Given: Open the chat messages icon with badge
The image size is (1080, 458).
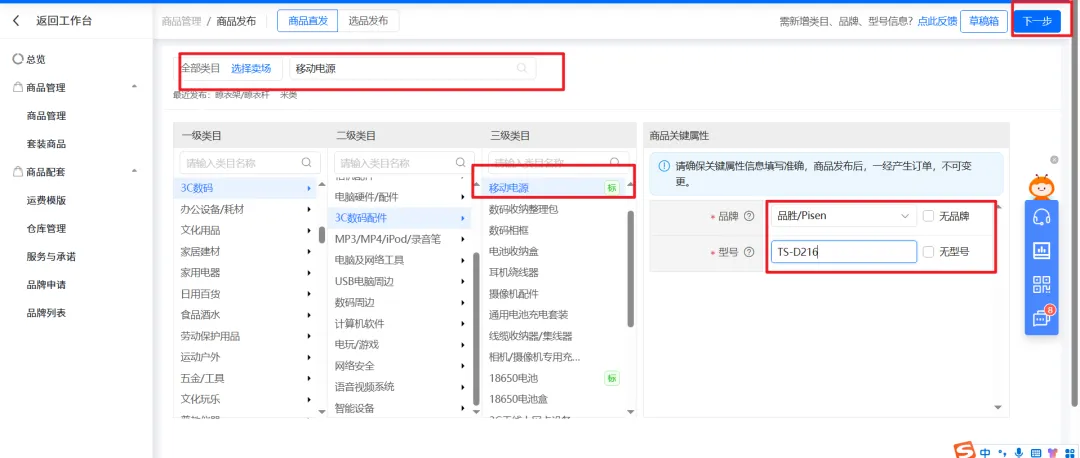Looking at the screenshot, I should pos(1041,318).
